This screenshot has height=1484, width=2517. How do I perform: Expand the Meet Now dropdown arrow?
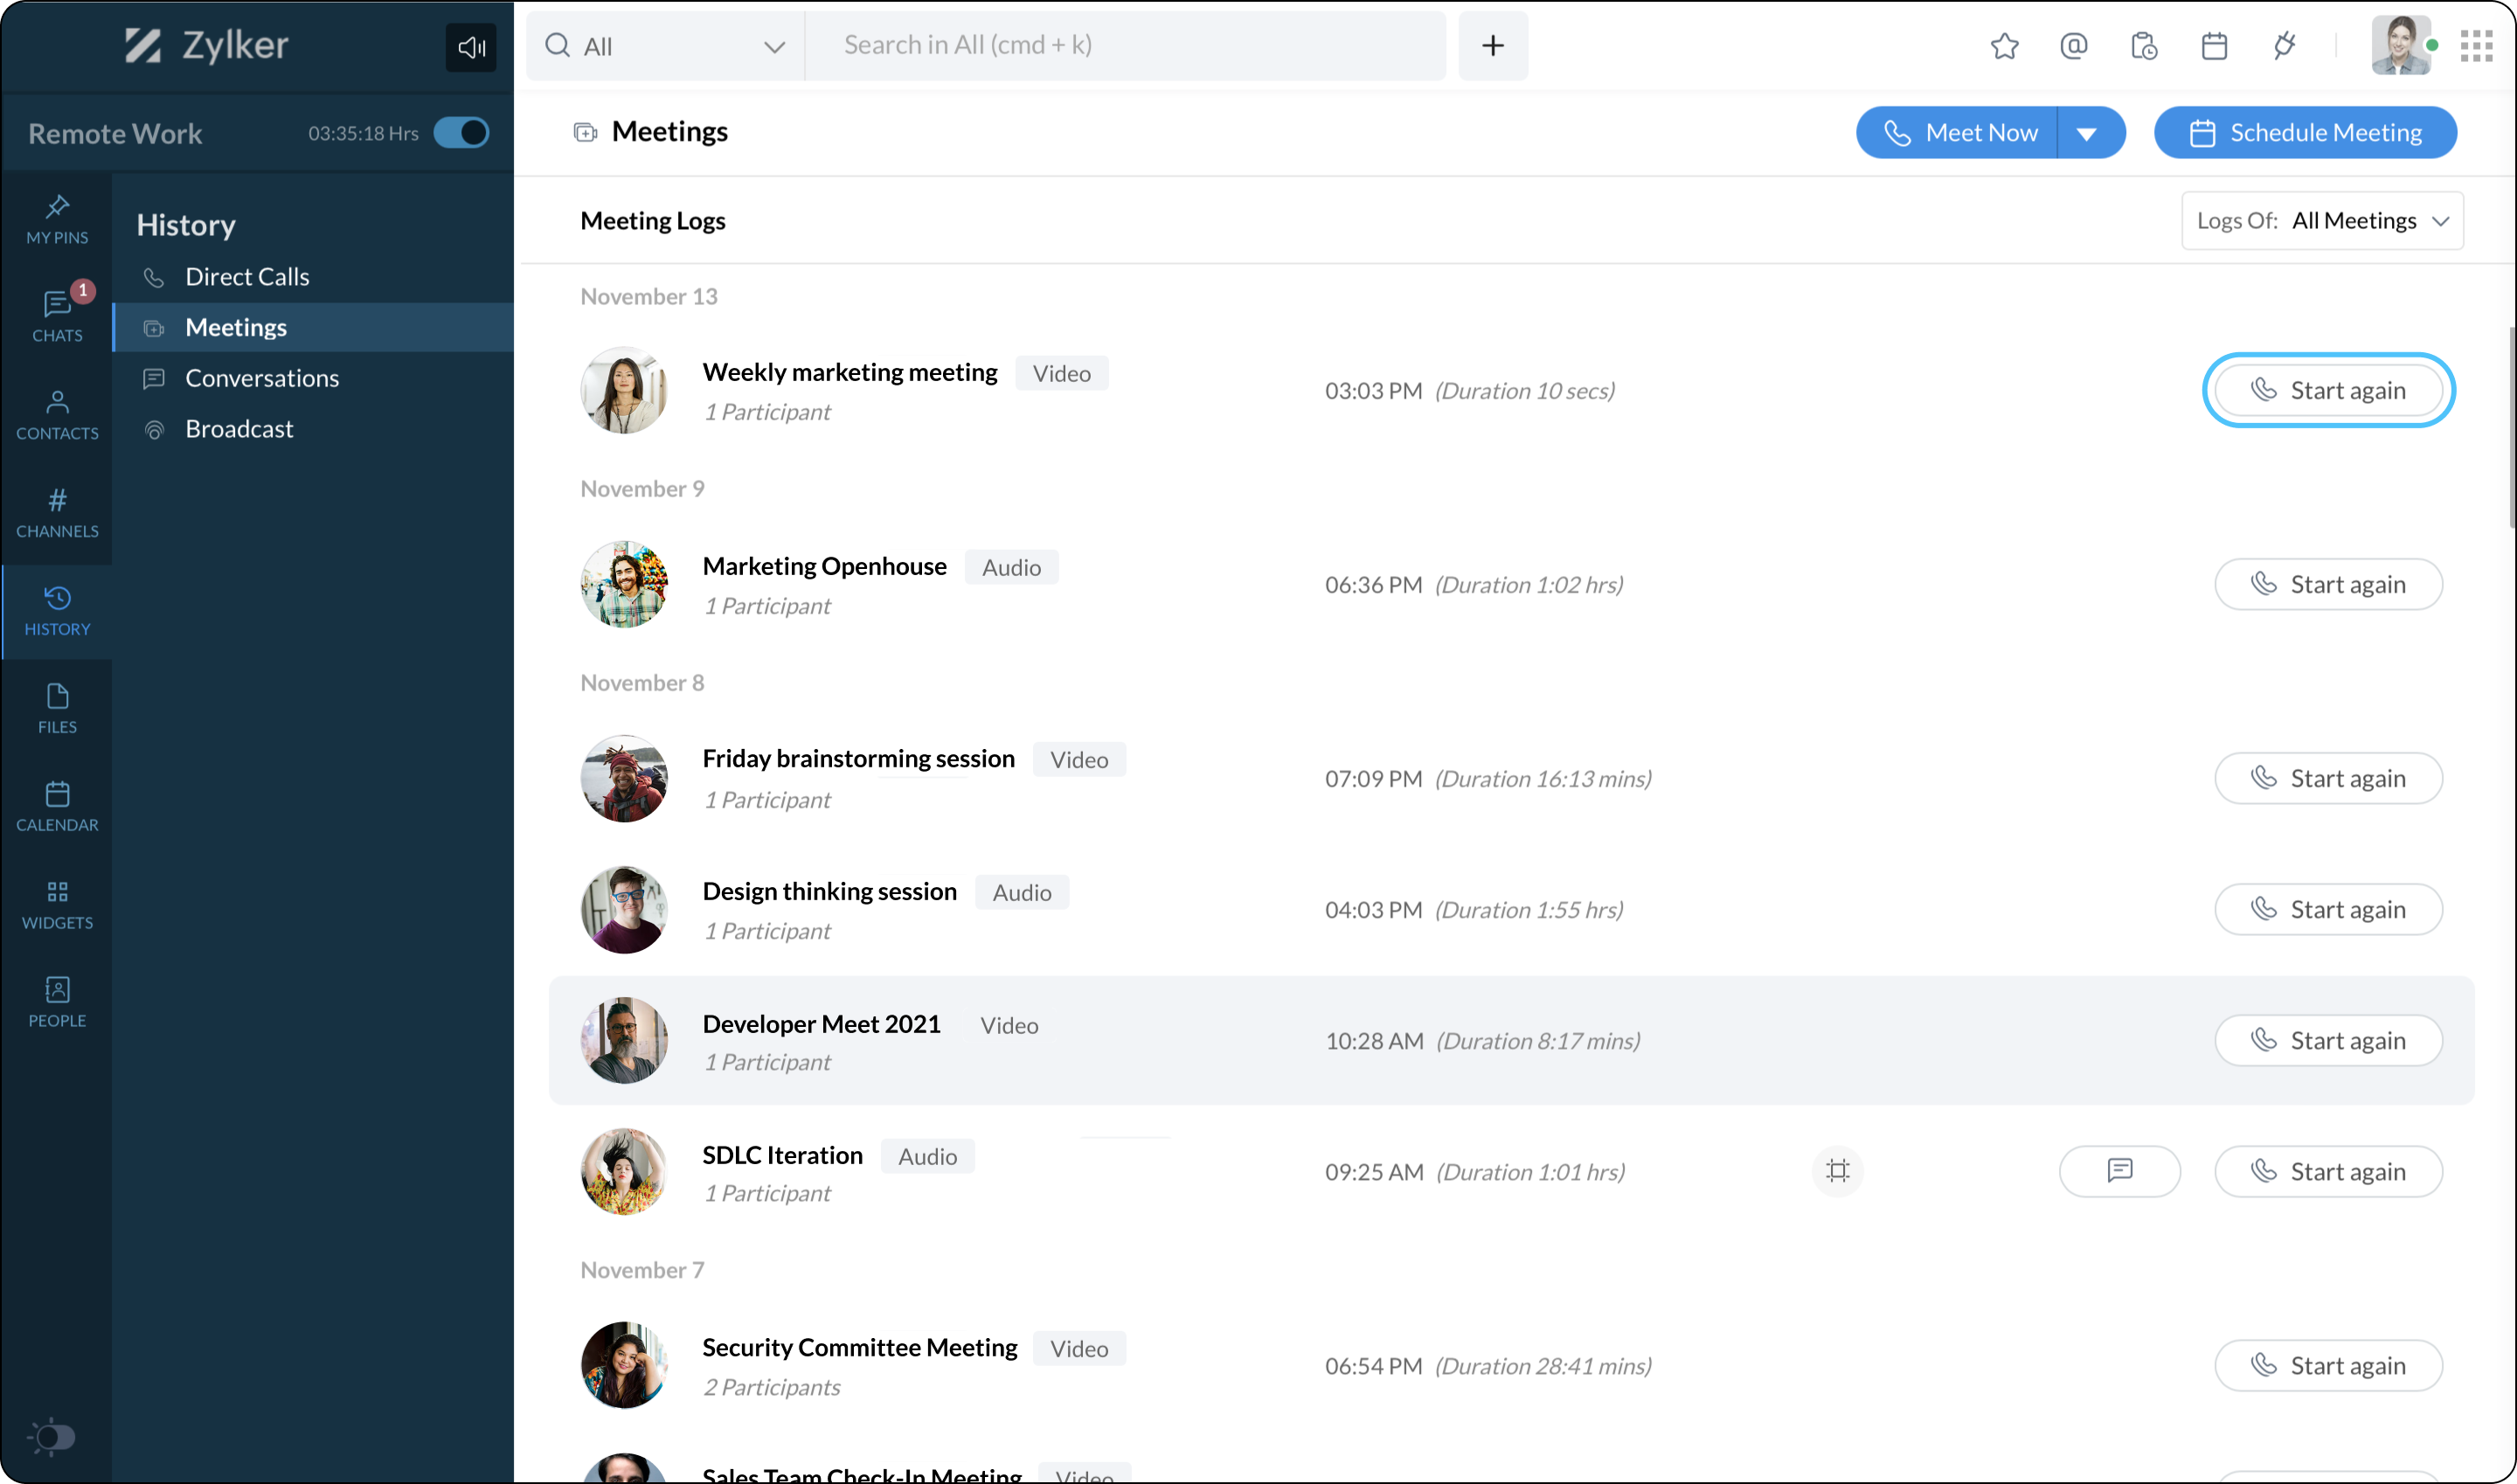[2087, 133]
